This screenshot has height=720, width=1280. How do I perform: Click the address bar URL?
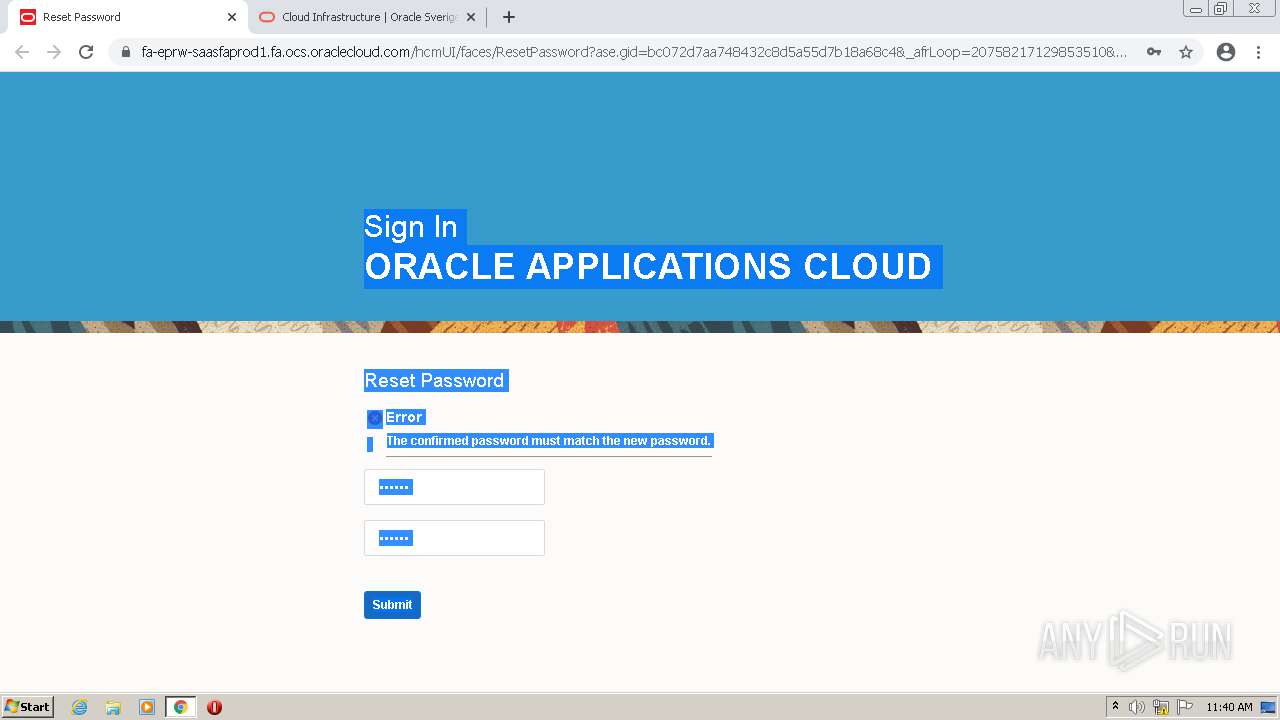(x=634, y=52)
